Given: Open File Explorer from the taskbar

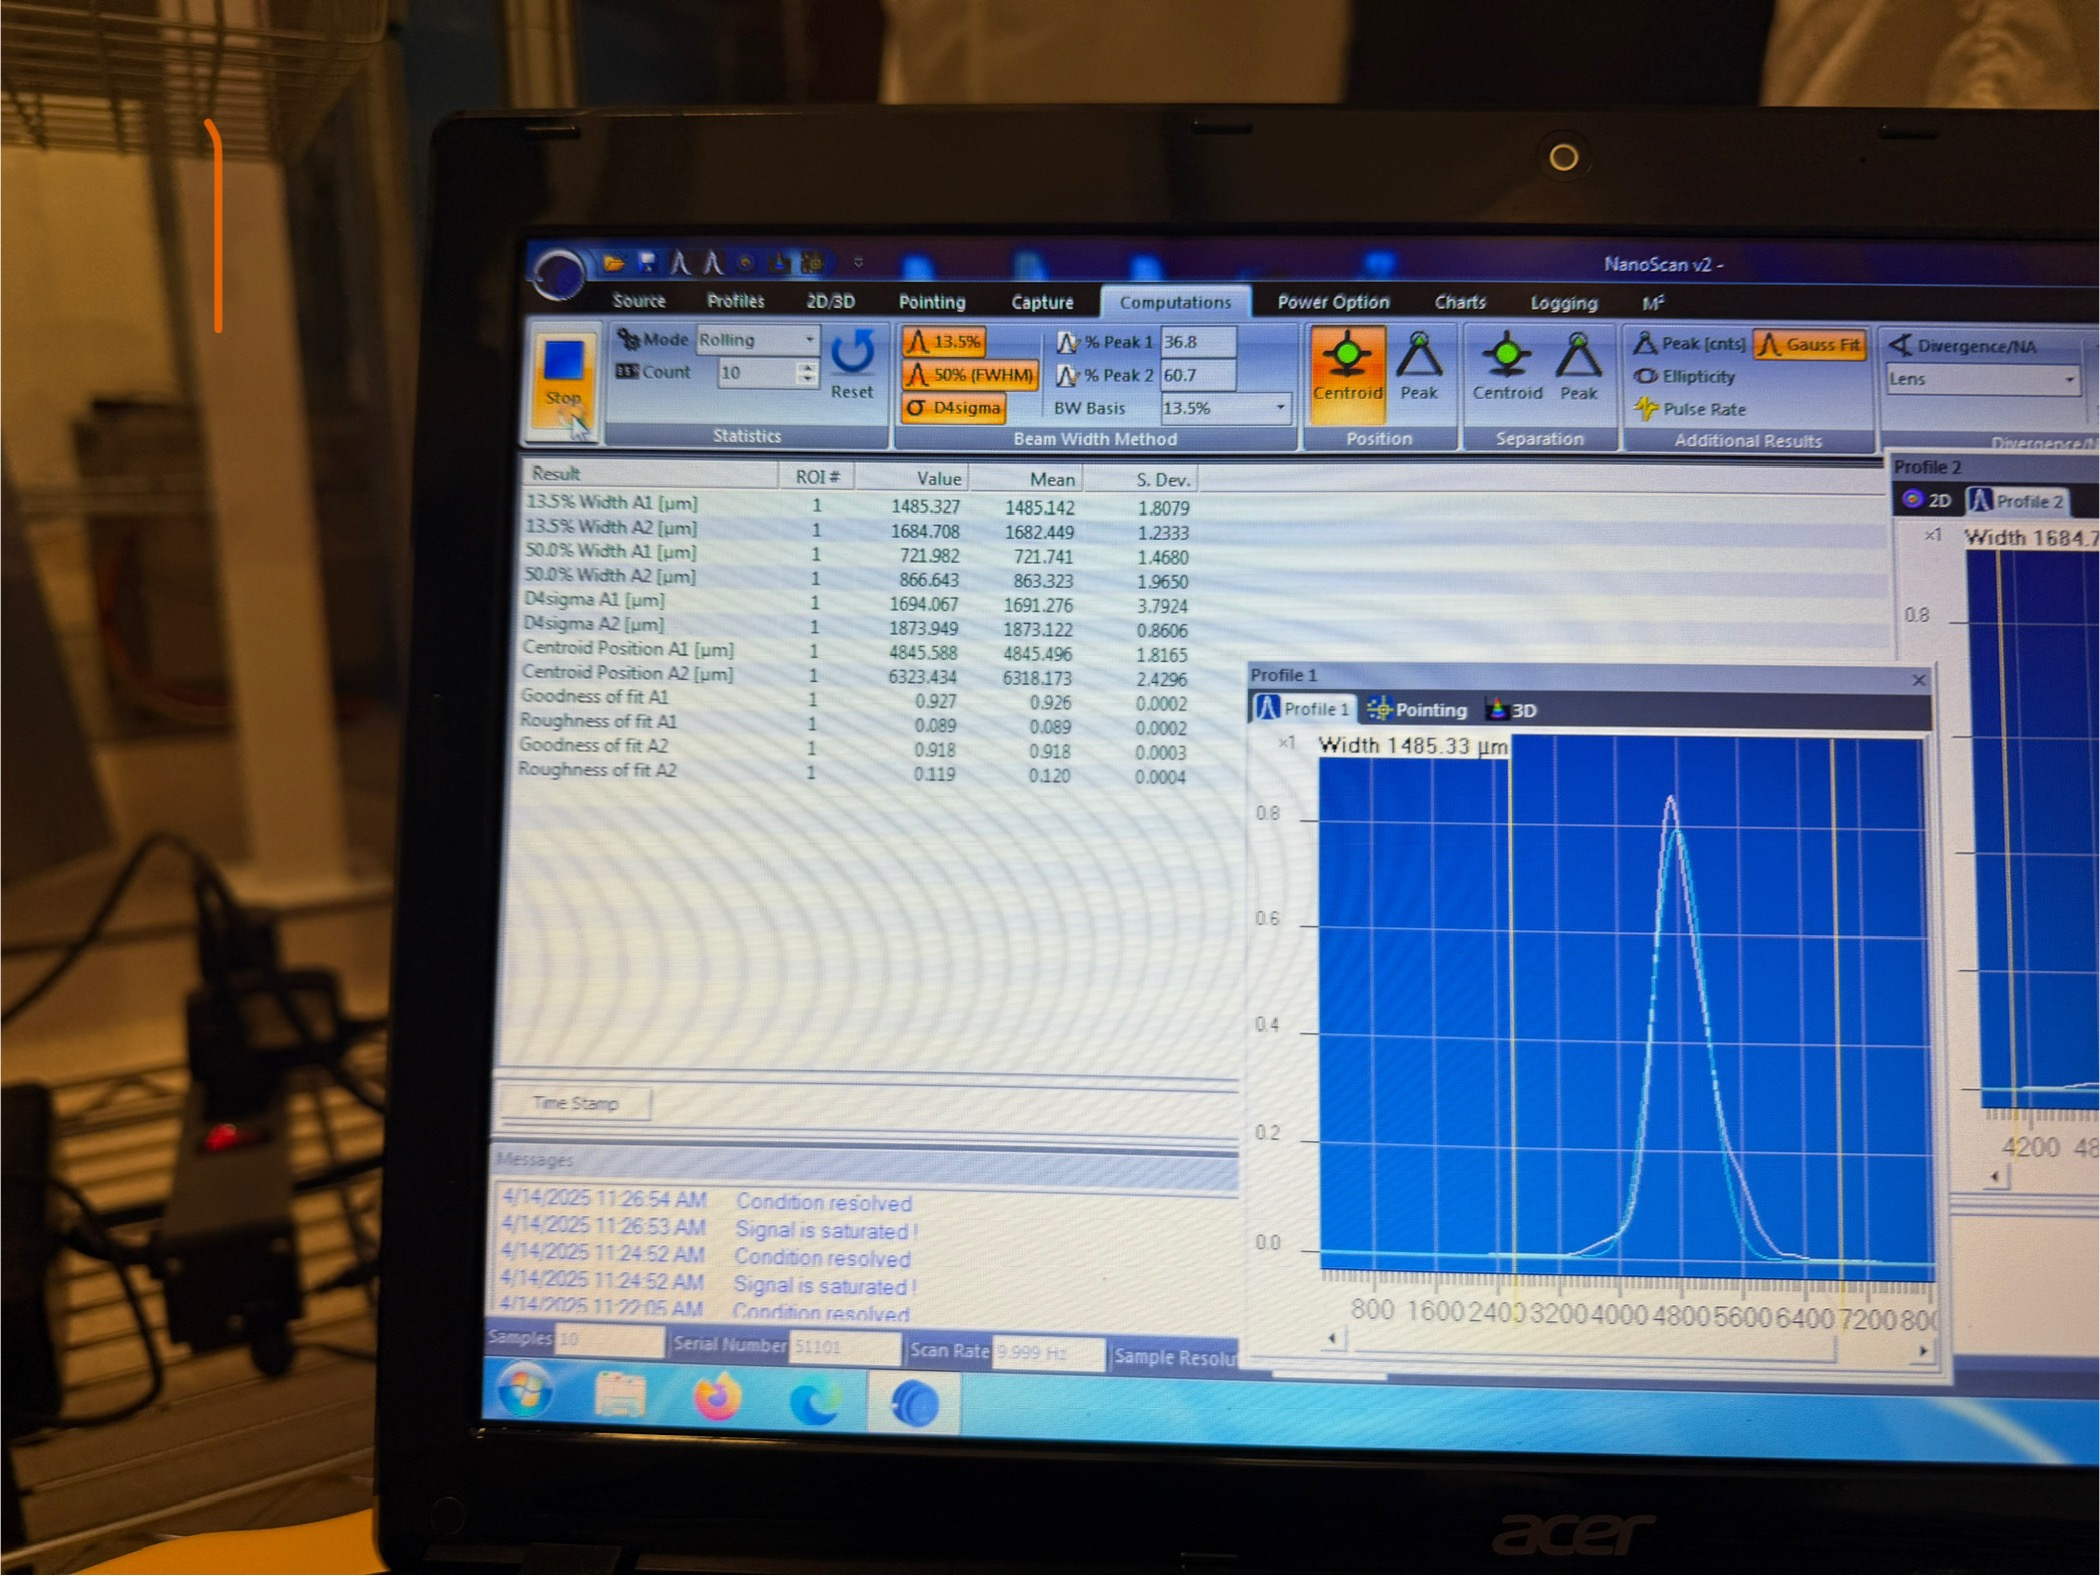Looking at the screenshot, I should point(620,1394).
